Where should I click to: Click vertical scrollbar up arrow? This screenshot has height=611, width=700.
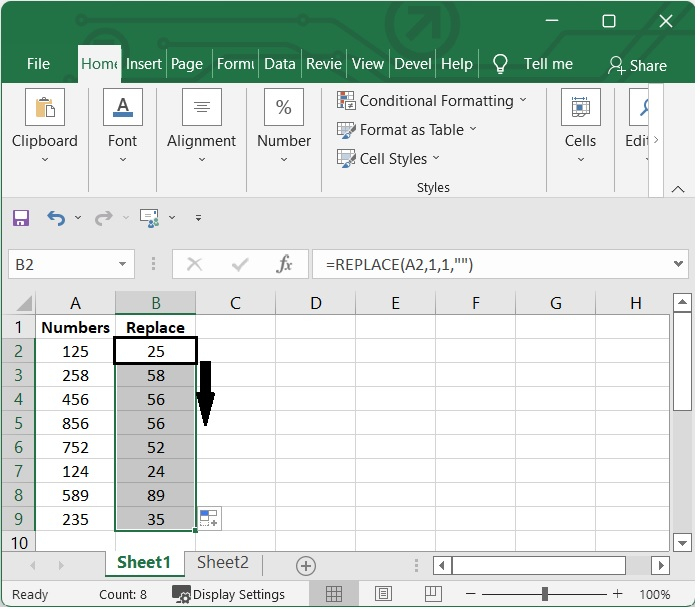pyautogui.click(x=682, y=303)
